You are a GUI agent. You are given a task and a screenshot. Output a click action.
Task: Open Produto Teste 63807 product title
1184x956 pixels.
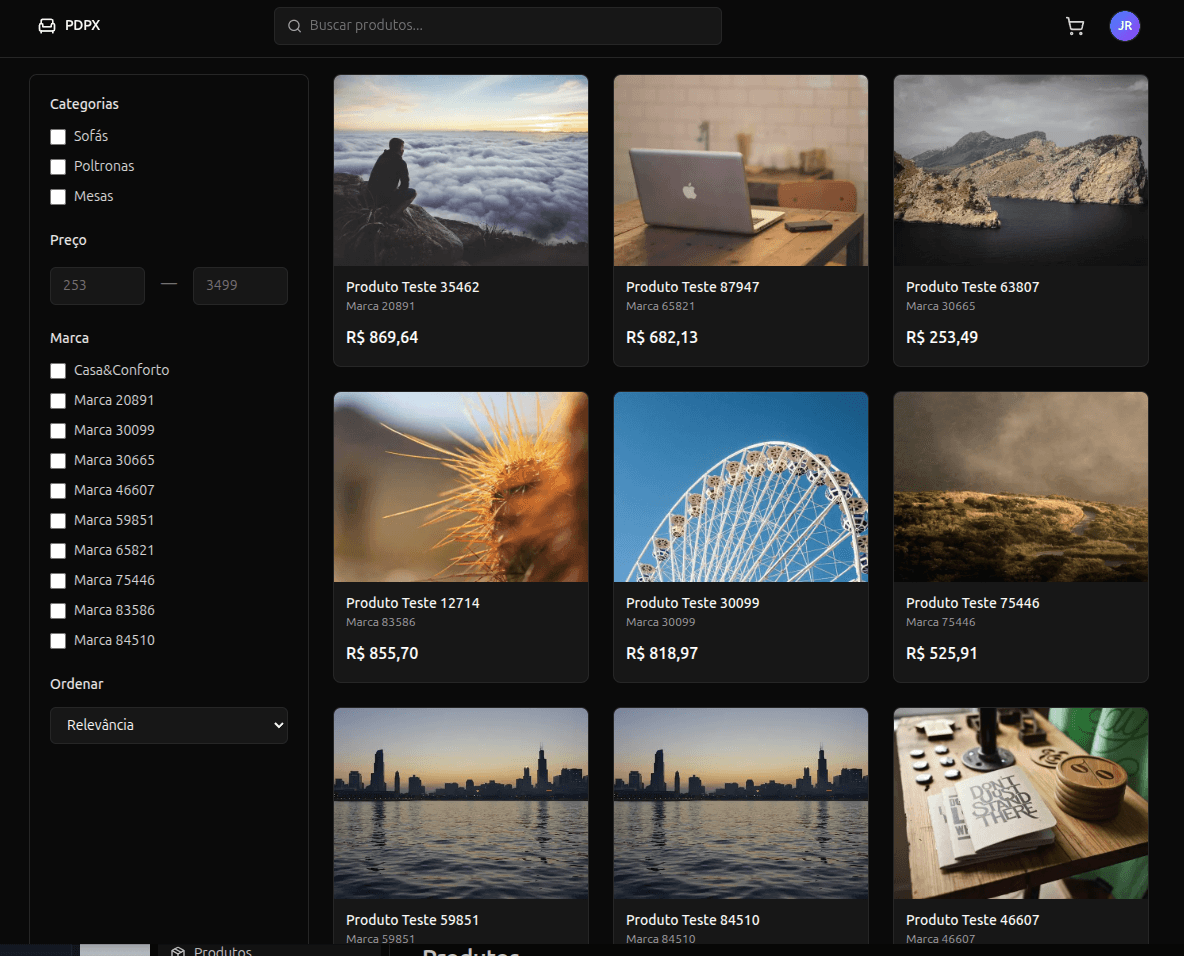pyautogui.click(x=972, y=287)
